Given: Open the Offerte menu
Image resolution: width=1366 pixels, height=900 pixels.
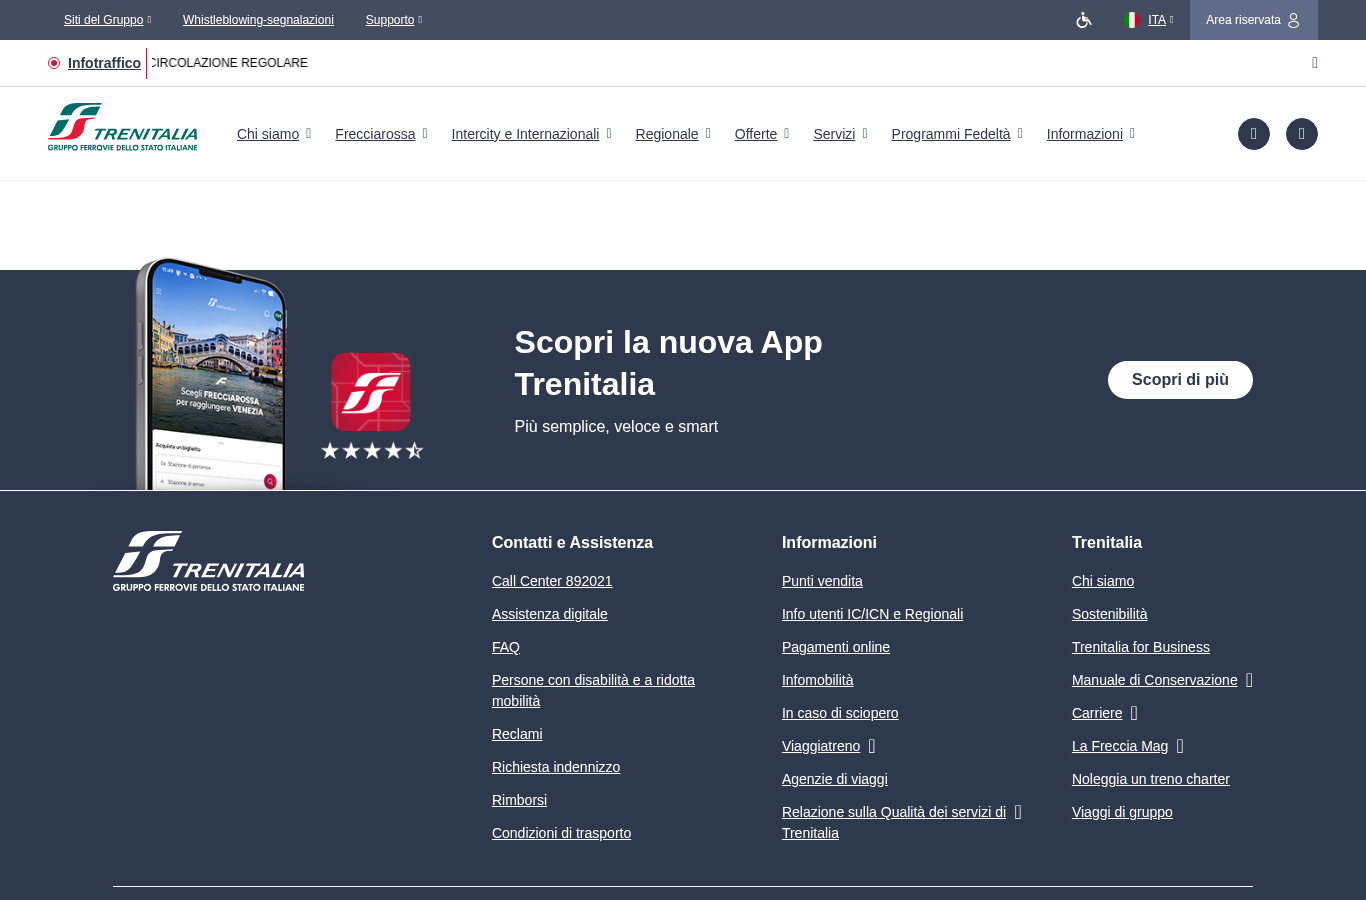Looking at the screenshot, I should (x=762, y=134).
